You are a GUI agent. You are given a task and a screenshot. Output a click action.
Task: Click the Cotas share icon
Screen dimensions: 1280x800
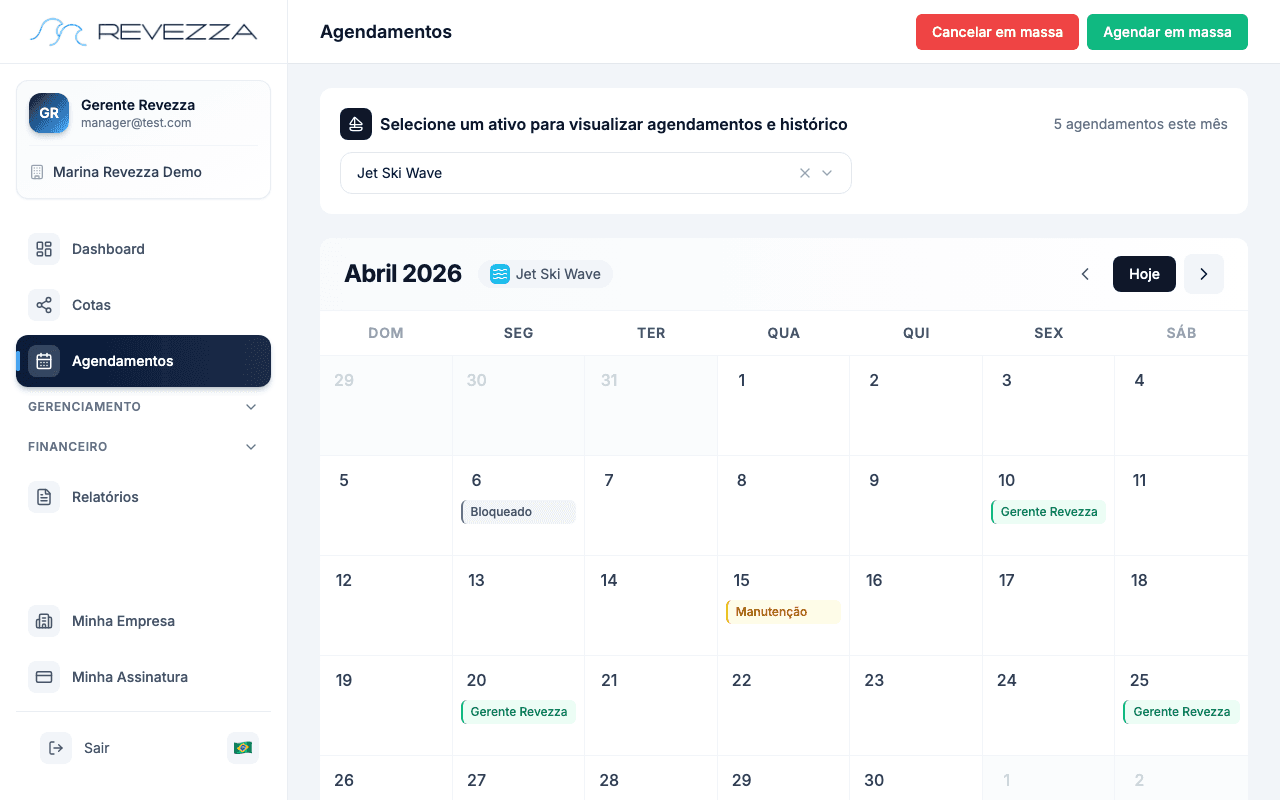[44, 305]
